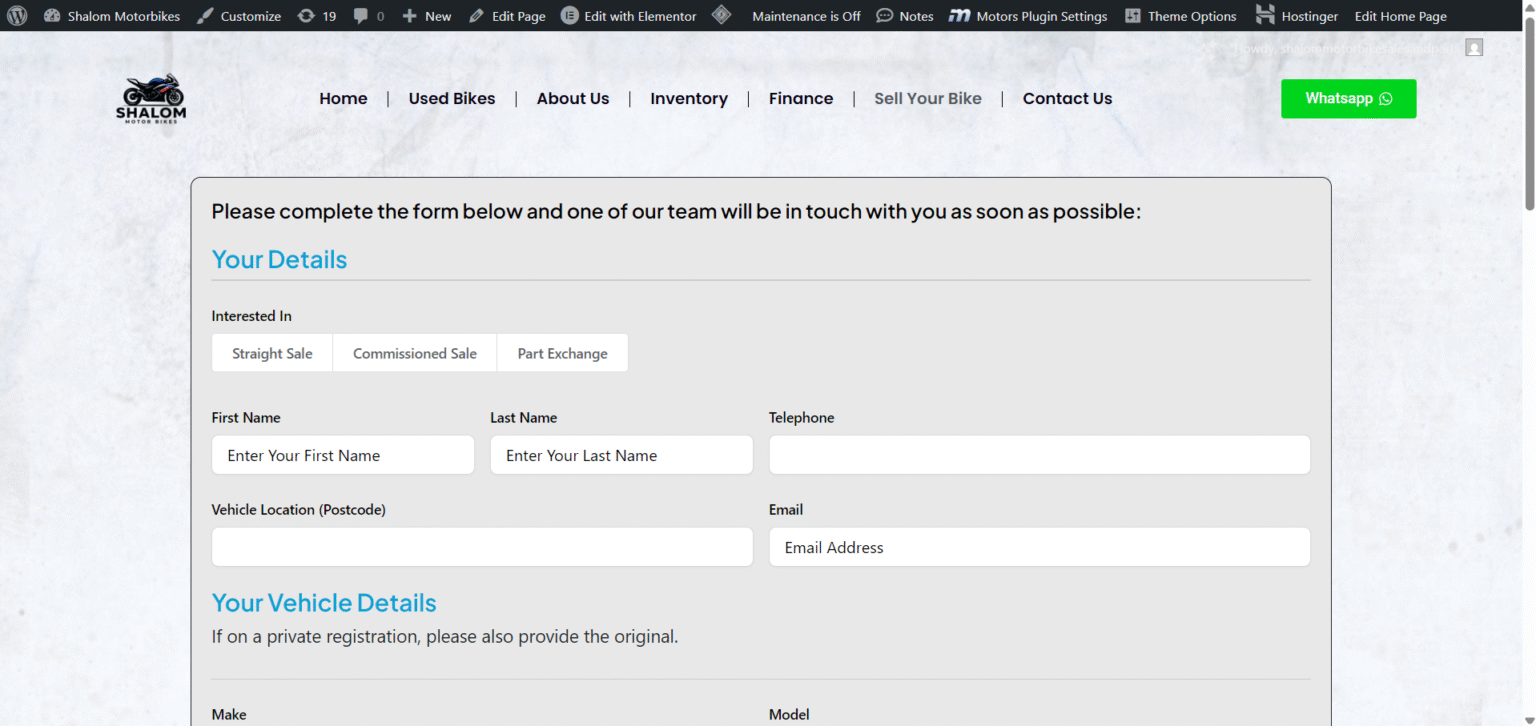Click the WordPress logo icon
Image resolution: width=1536 pixels, height=726 pixels.
click(17, 16)
